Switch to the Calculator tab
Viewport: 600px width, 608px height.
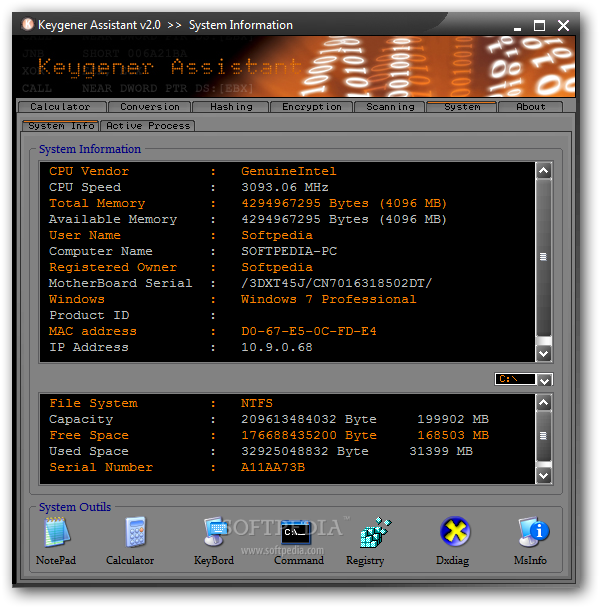click(61, 107)
